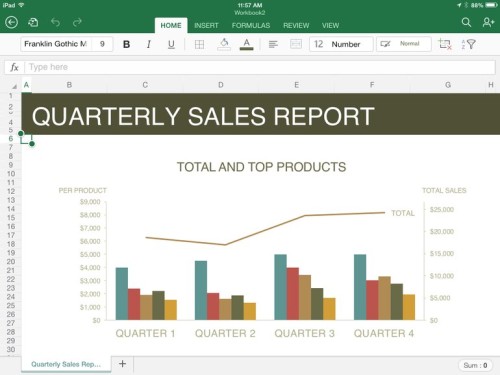This screenshot has width=500, height=375.
Task: Open the font color swatch
Action: click(x=247, y=44)
